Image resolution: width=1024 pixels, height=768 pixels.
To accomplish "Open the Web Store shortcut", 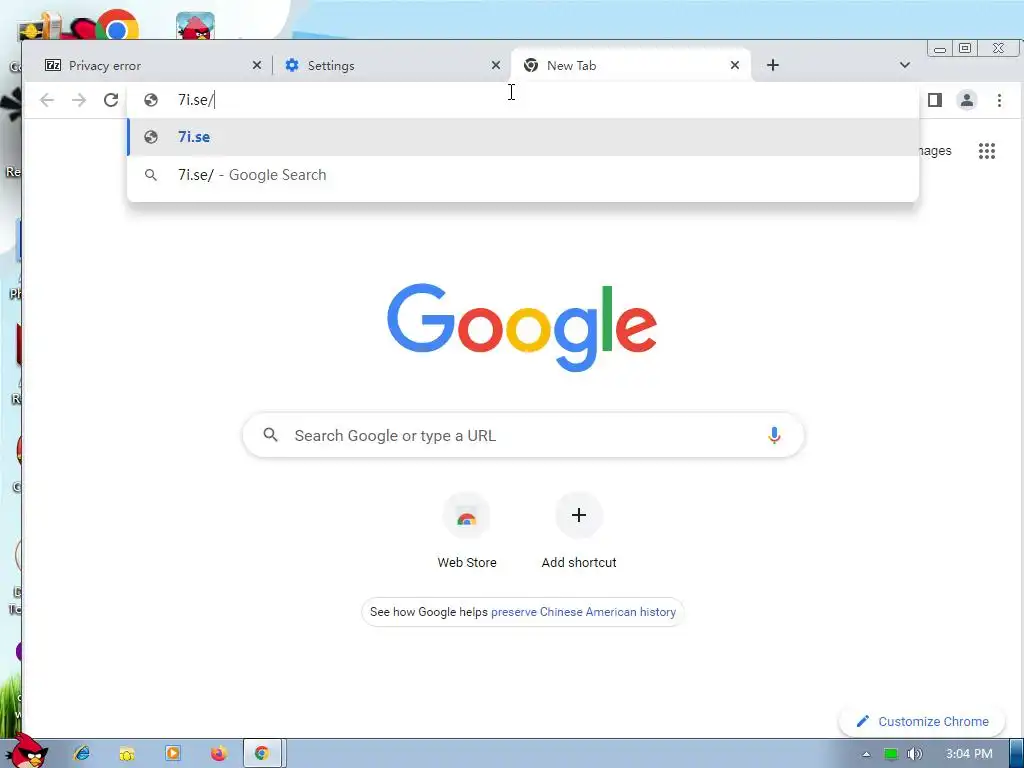I will click(x=467, y=532).
